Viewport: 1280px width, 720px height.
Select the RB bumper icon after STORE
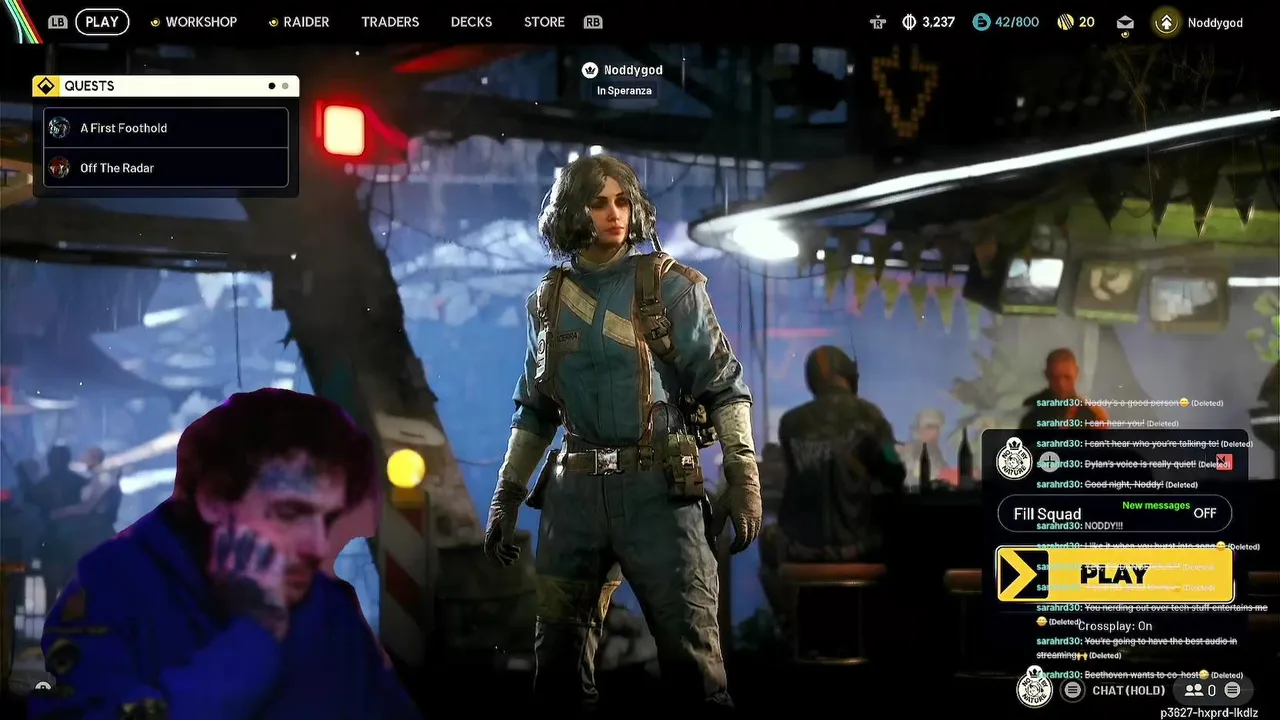(593, 22)
